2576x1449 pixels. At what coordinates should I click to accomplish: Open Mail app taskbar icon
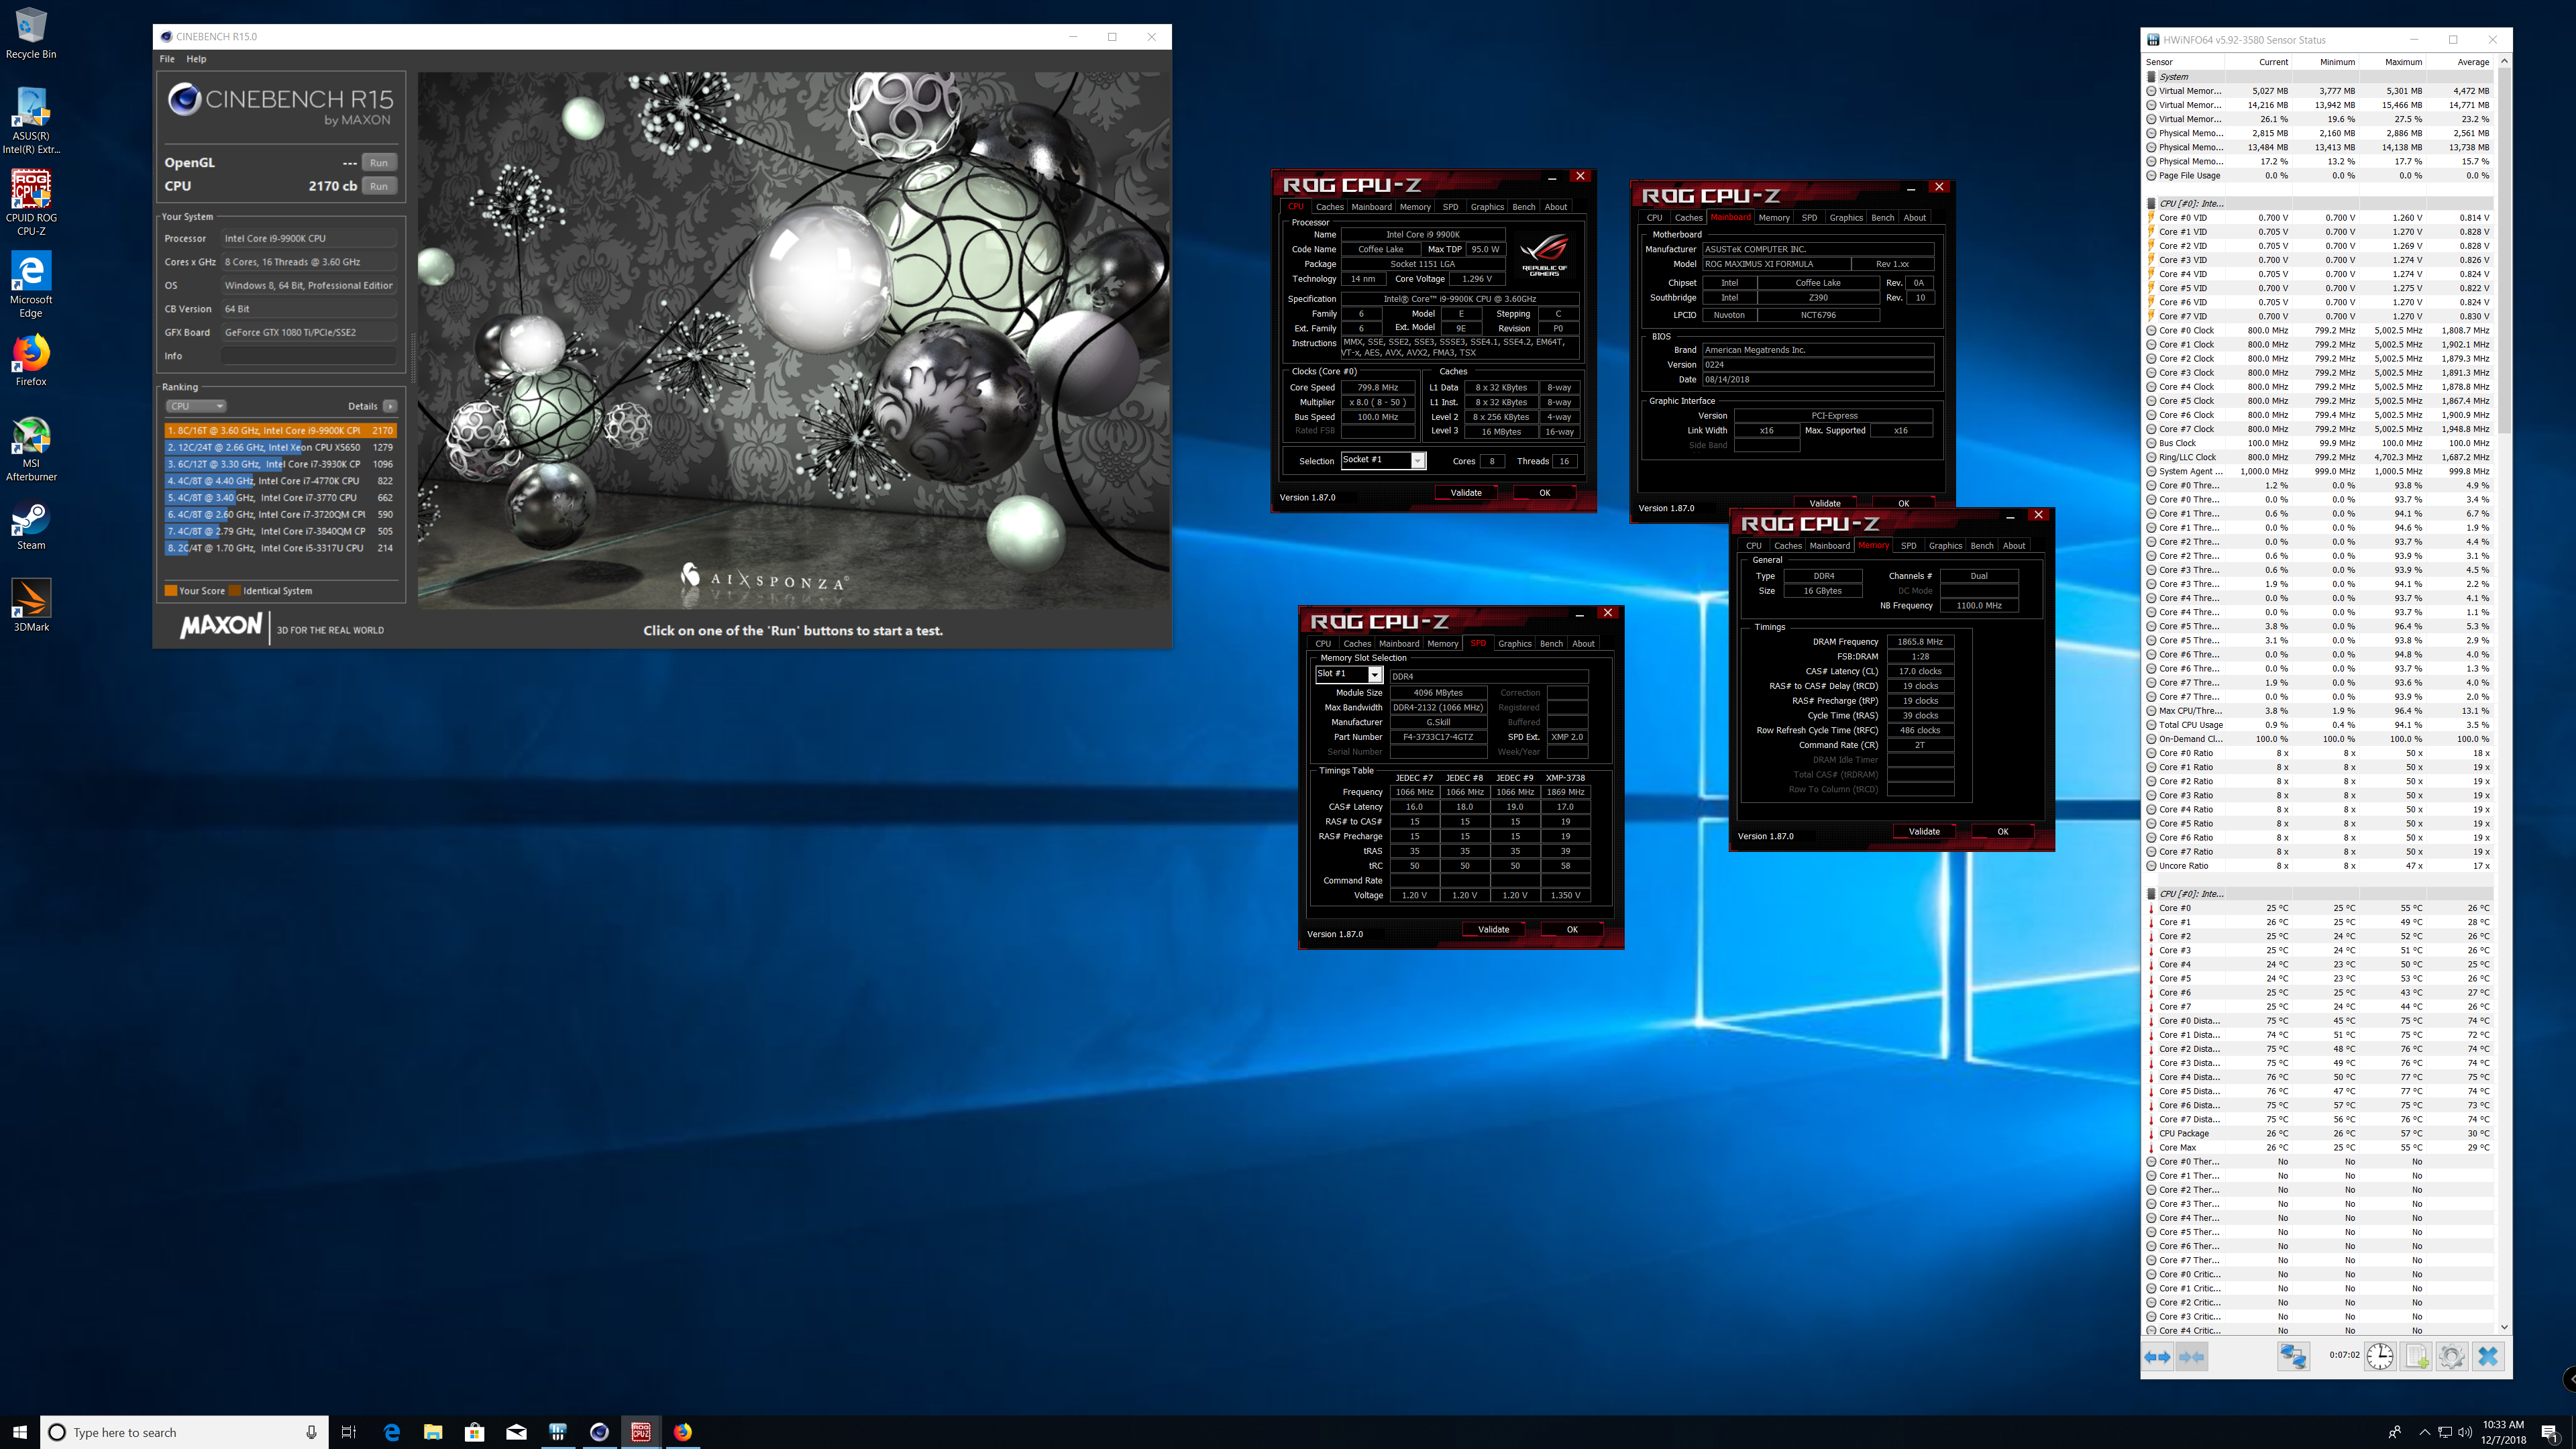tap(516, 1432)
